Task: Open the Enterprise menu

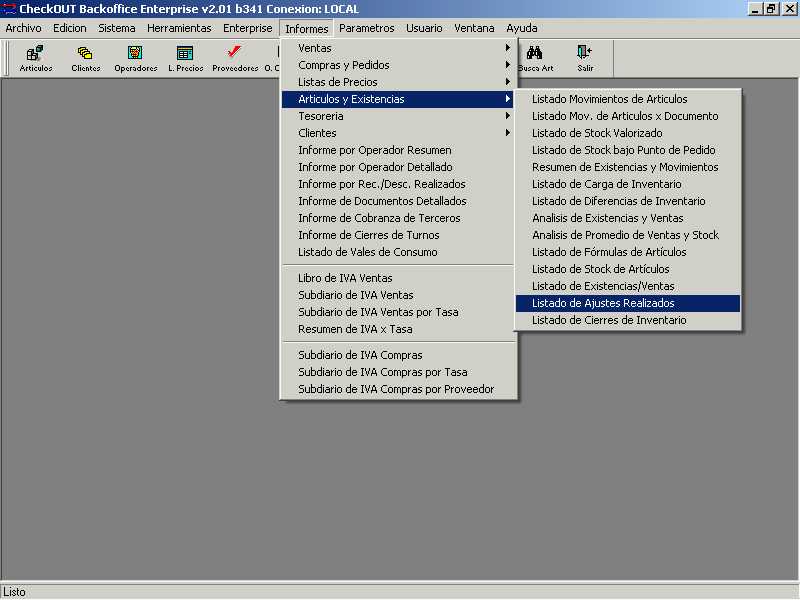Action: tap(247, 28)
